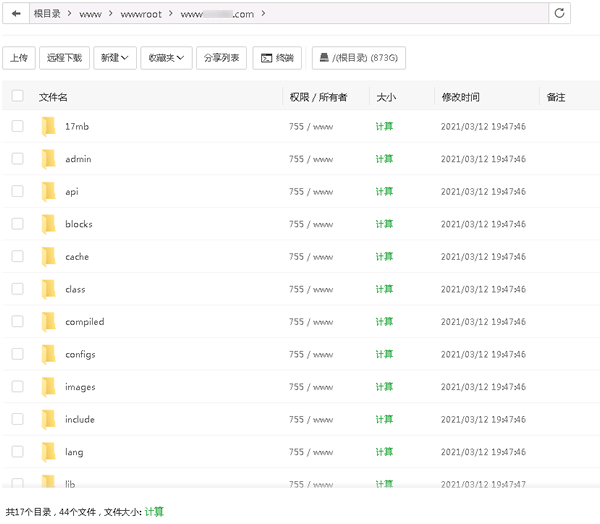
Task: Check the cache row checkbox
Action: click(x=17, y=256)
